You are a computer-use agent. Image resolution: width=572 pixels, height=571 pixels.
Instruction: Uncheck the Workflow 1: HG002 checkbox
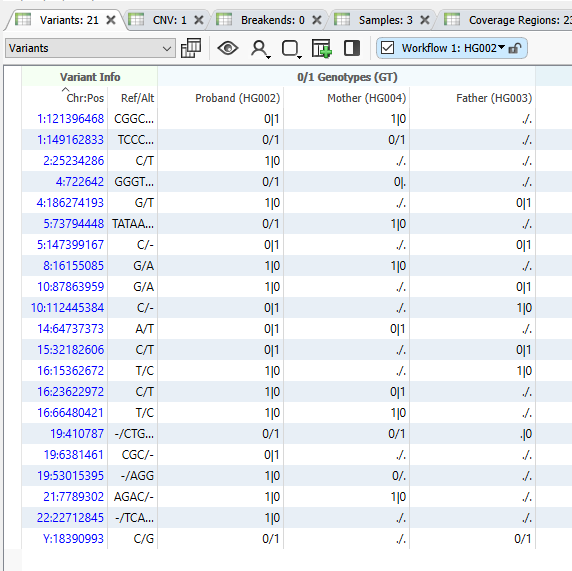[387, 48]
